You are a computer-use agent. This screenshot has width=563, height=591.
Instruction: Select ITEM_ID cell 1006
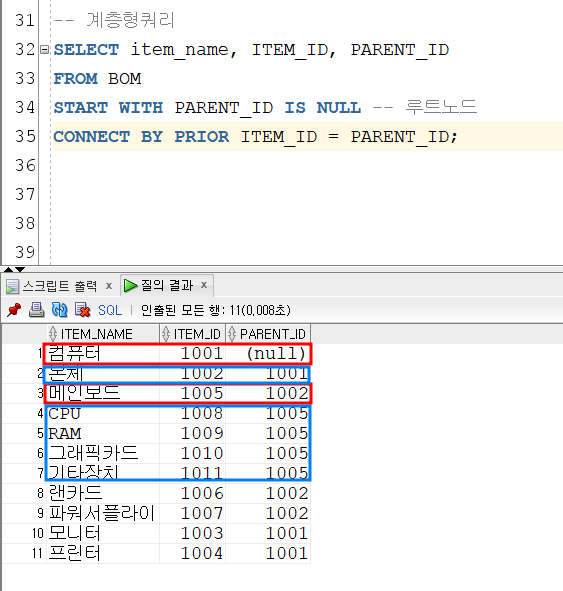pyautogui.click(x=193, y=493)
